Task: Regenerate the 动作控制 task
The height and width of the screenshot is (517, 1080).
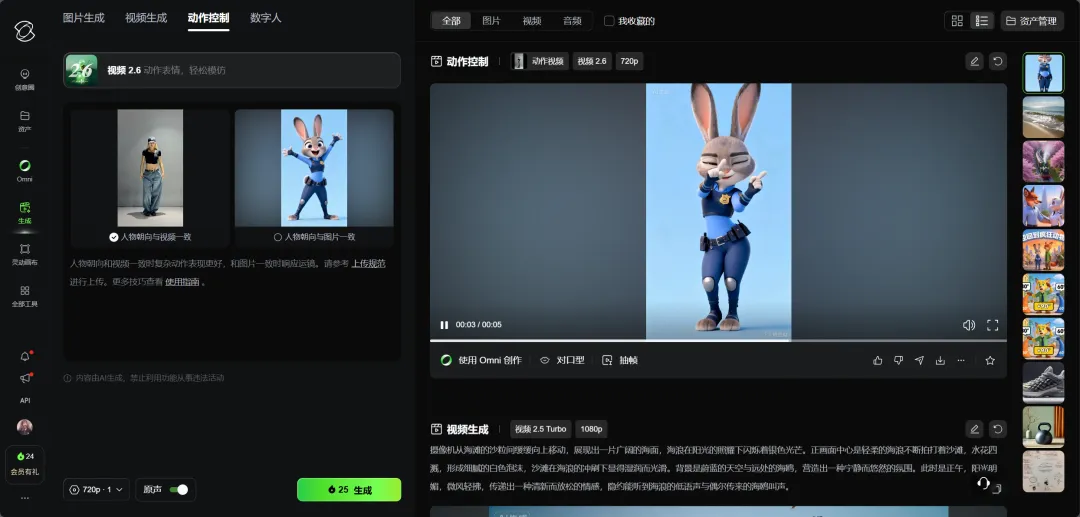Action: [997, 61]
